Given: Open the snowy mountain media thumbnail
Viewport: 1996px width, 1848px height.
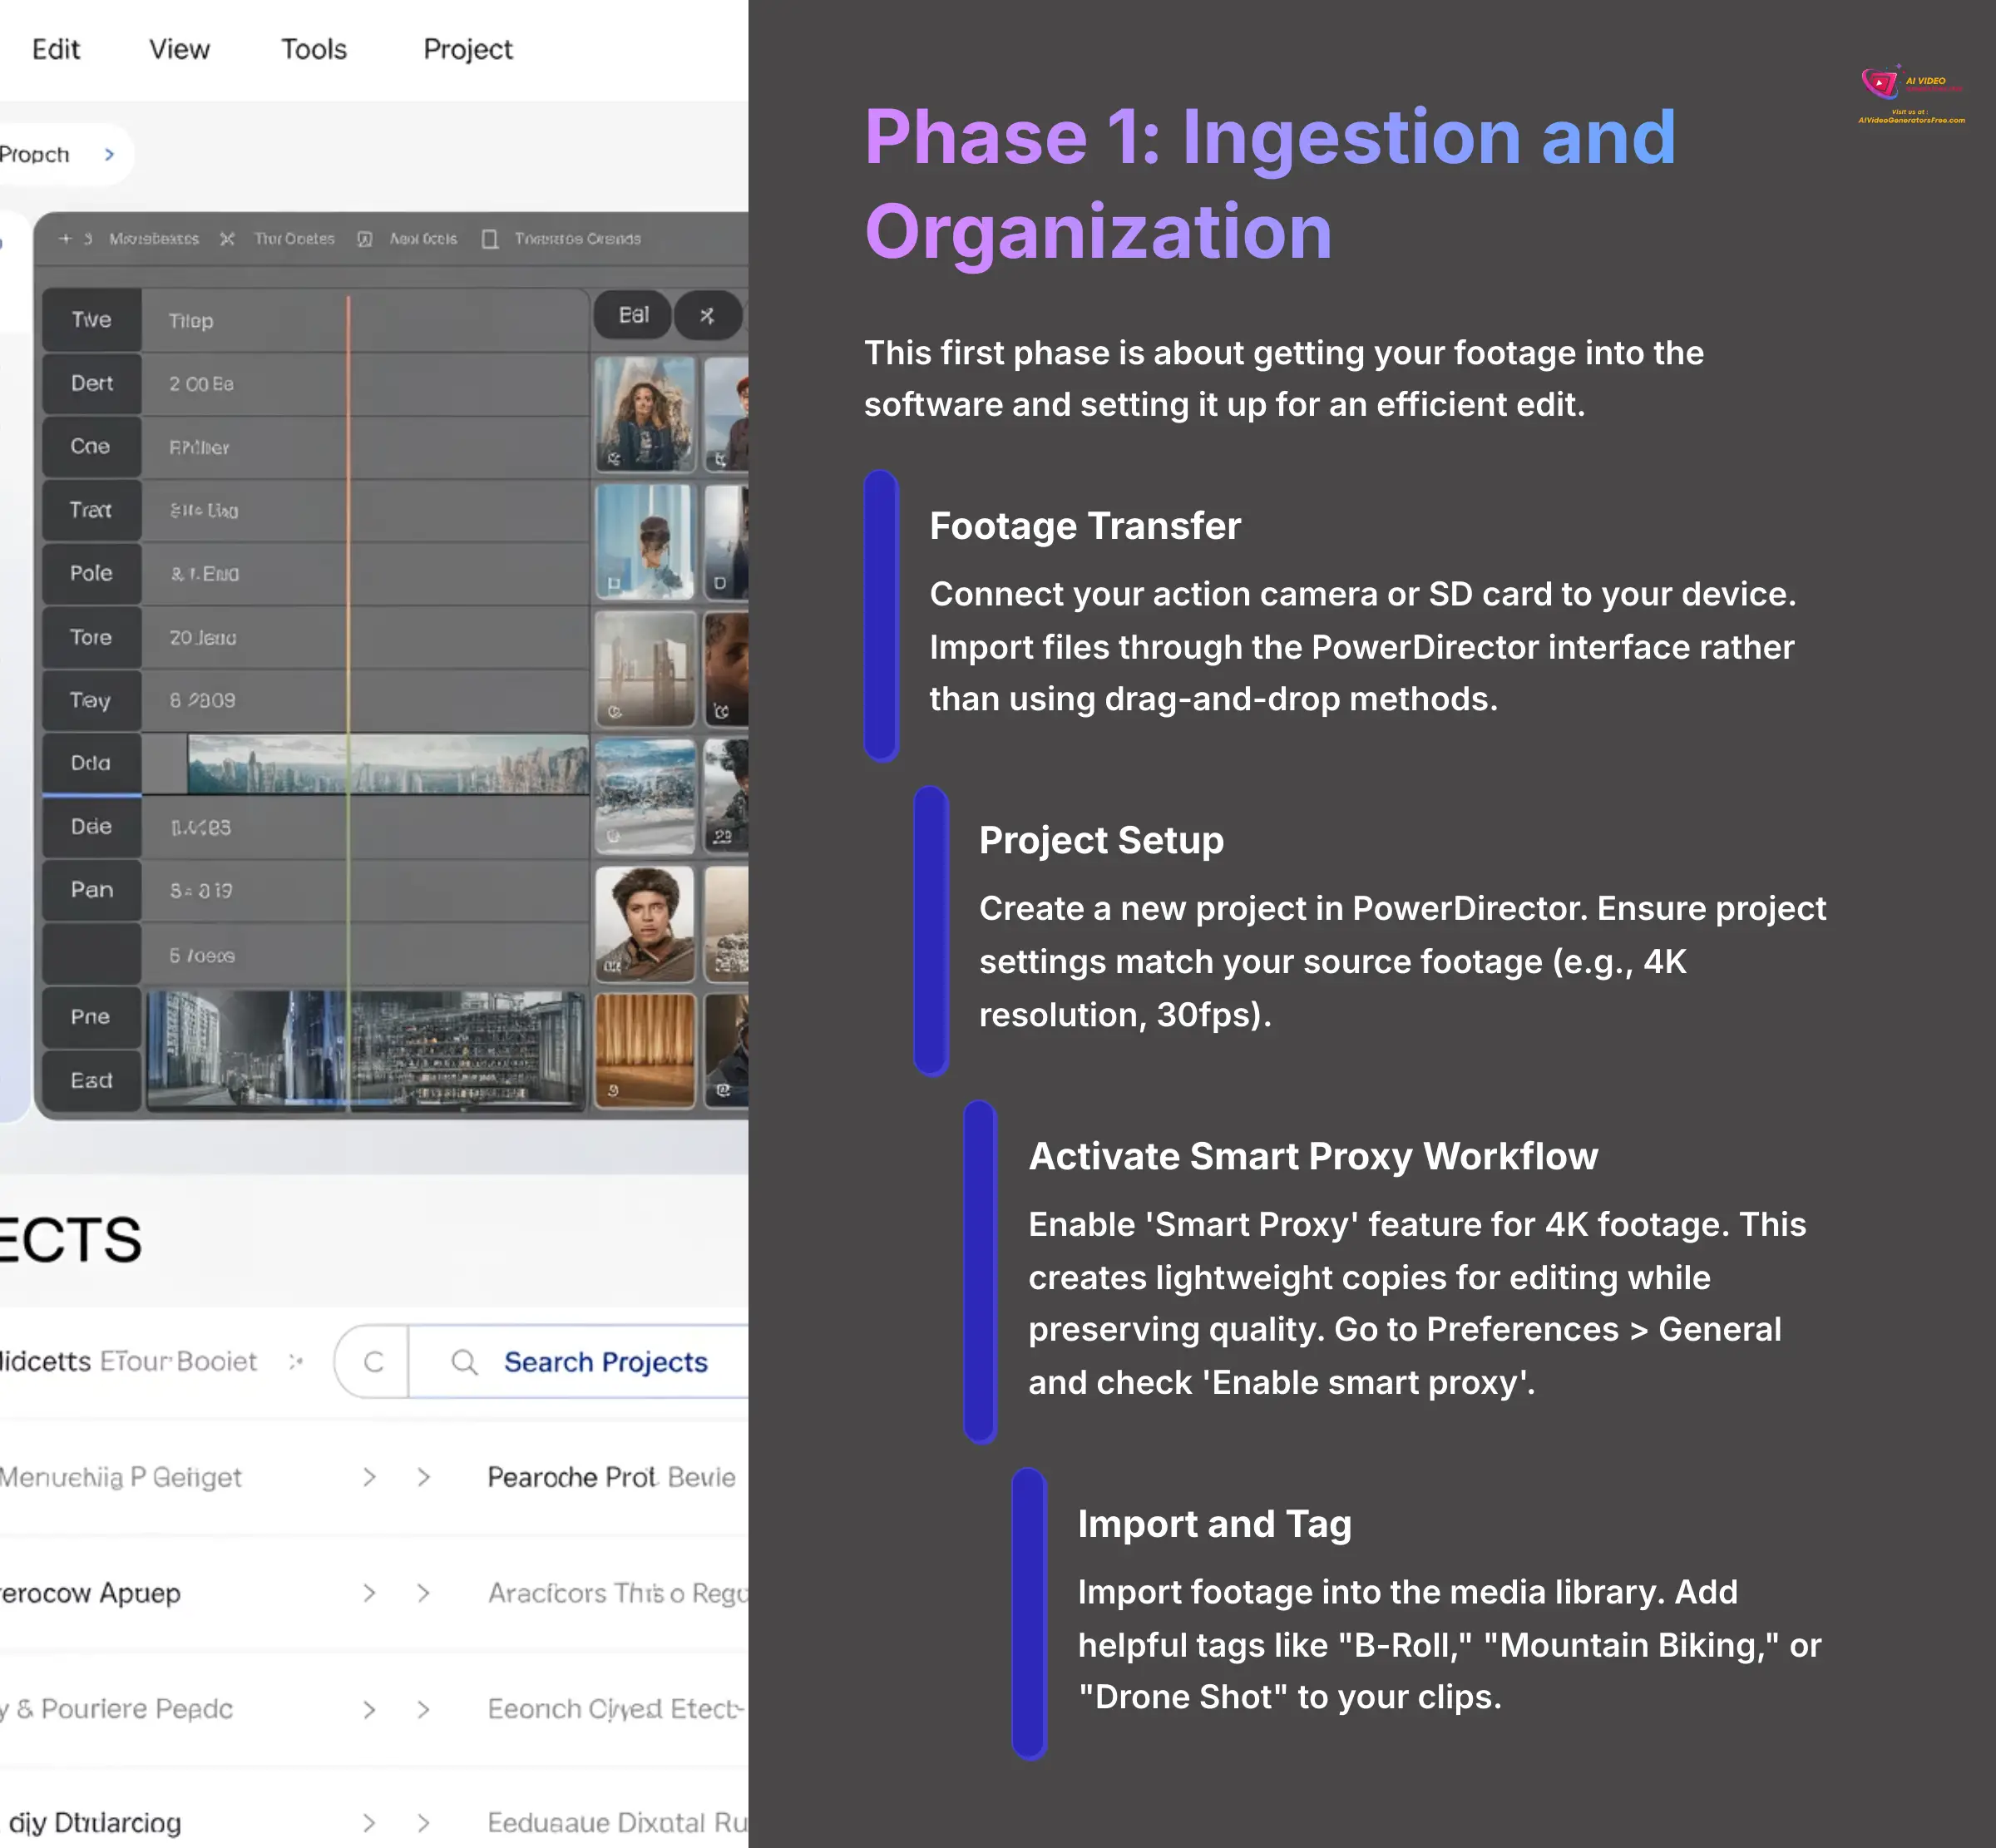Looking at the screenshot, I should pos(645,795).
